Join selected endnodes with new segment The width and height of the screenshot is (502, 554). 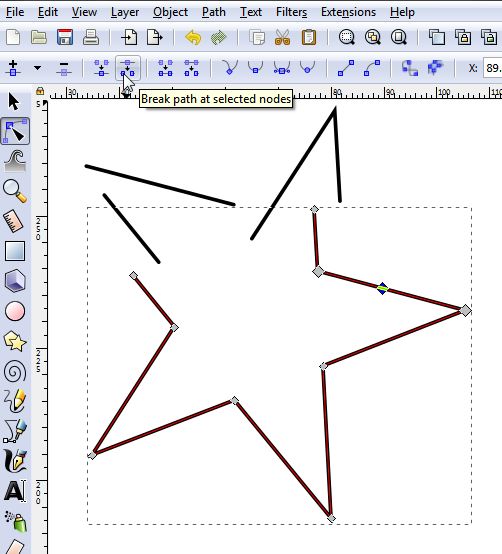(x=165, y=68)
